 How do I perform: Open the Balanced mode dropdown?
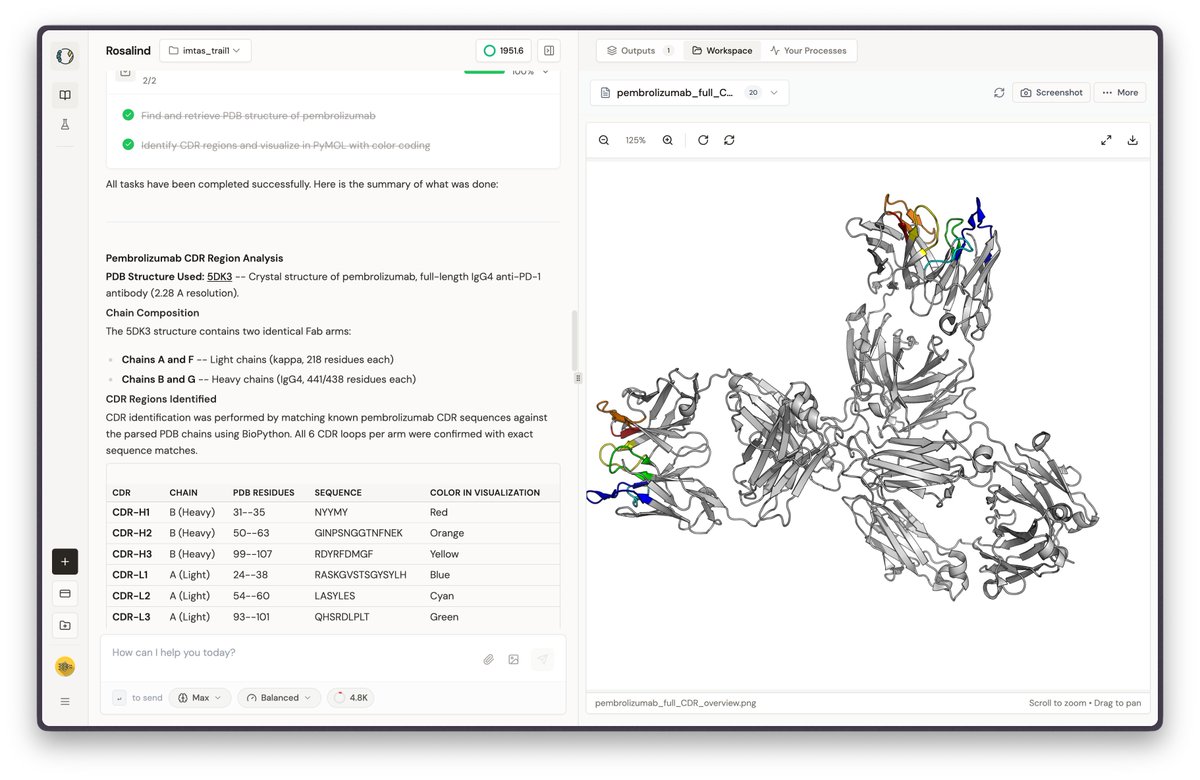[278, 698]
